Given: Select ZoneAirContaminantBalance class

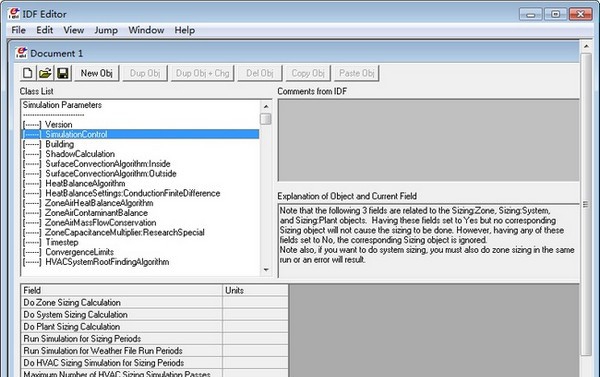Looking at the screenshot, I should click(x=140, y=213).
